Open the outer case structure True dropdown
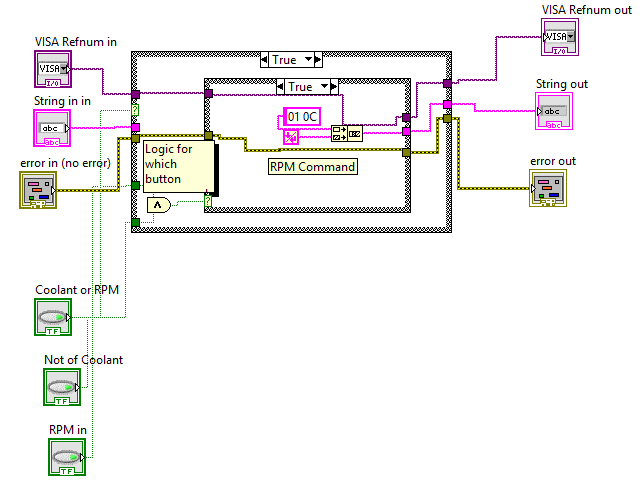 point(308,60)
